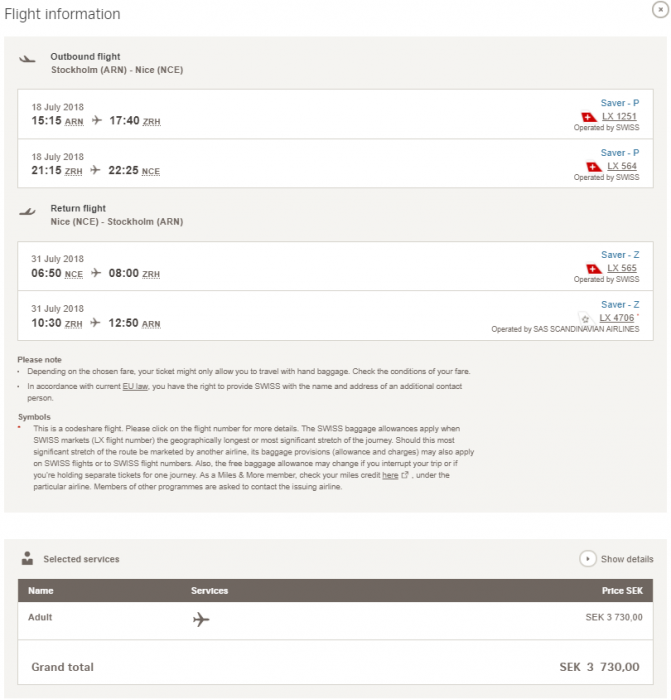Image resolution: width=671 pixels, height=700 pixels.
Task: Click the airplane icon in Services column
Action: coord(201,620)
